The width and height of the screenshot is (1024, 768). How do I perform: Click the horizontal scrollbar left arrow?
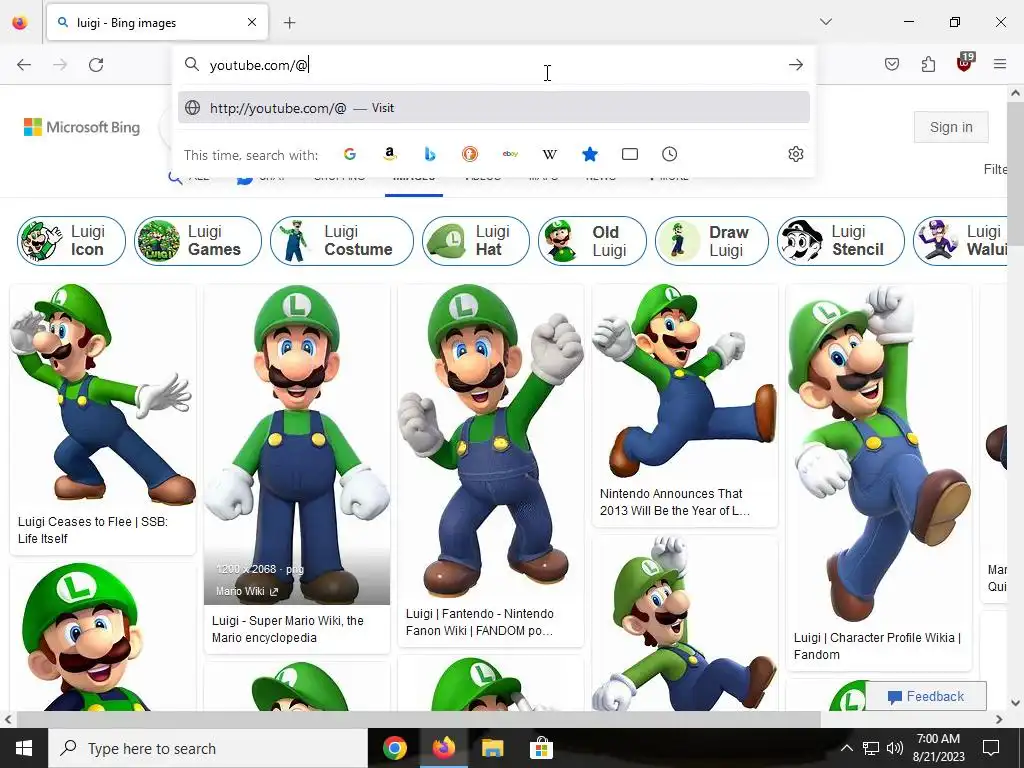coord(8,719)
